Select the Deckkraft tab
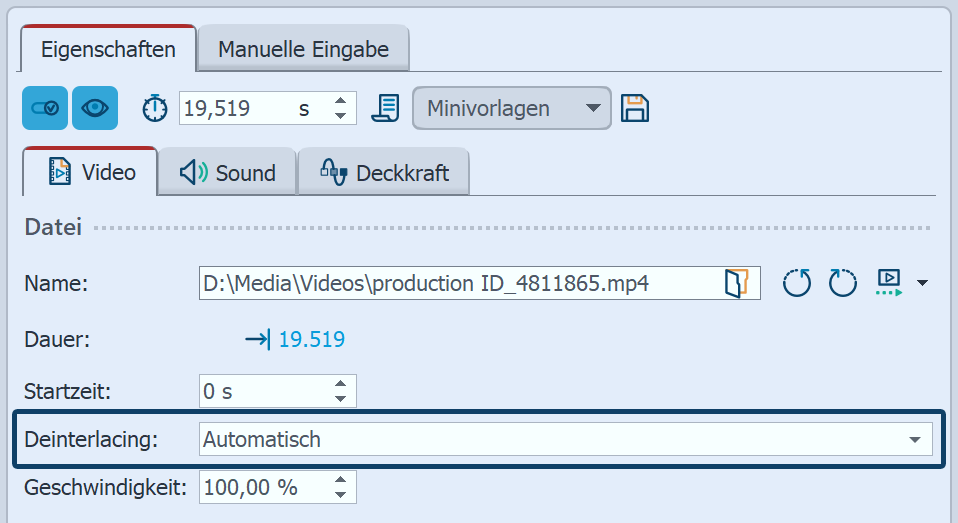958x523 pixels. click(384, 172)
